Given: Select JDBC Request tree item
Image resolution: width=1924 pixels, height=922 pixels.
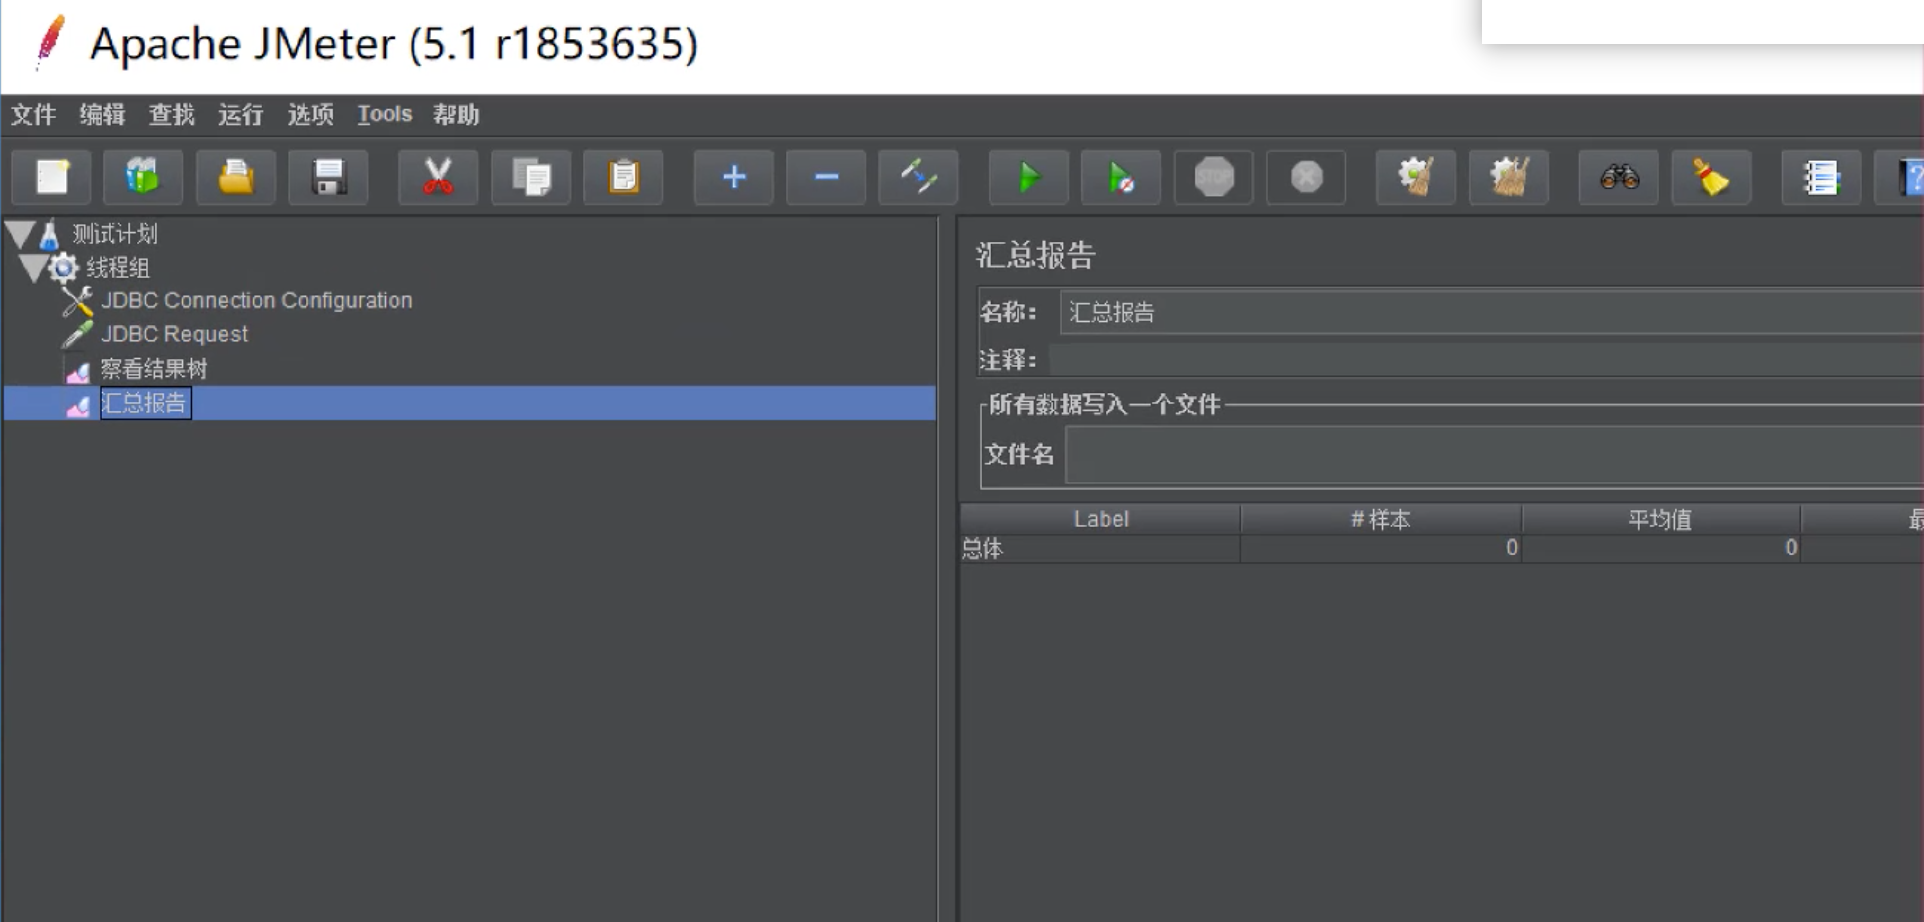Looking at the screenshot, I should pyautogui.click(x=174, y=334).
